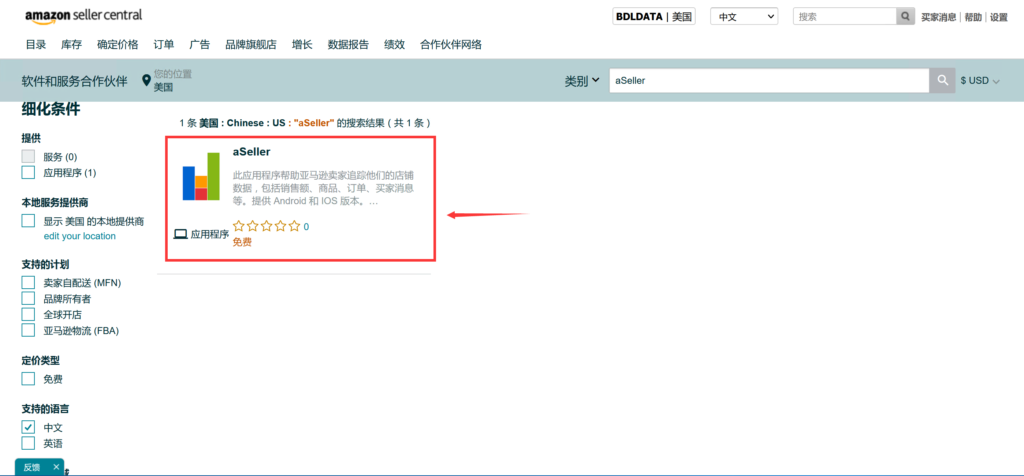Open the 库存 menu
This screenshot has height=476, width=1024.
[x=72, y=44]
